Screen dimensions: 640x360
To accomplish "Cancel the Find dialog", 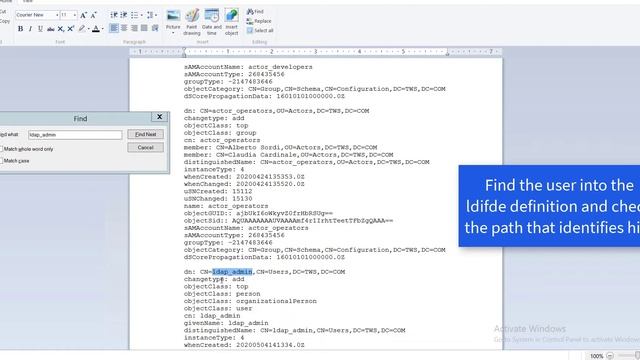I will tap(145, 147).
